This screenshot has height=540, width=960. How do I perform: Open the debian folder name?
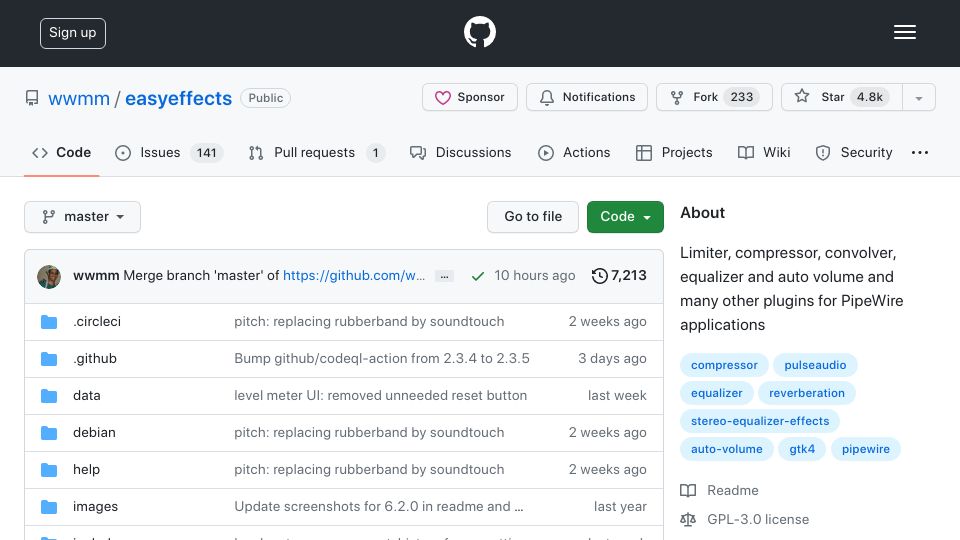click(x=94, y=432)
